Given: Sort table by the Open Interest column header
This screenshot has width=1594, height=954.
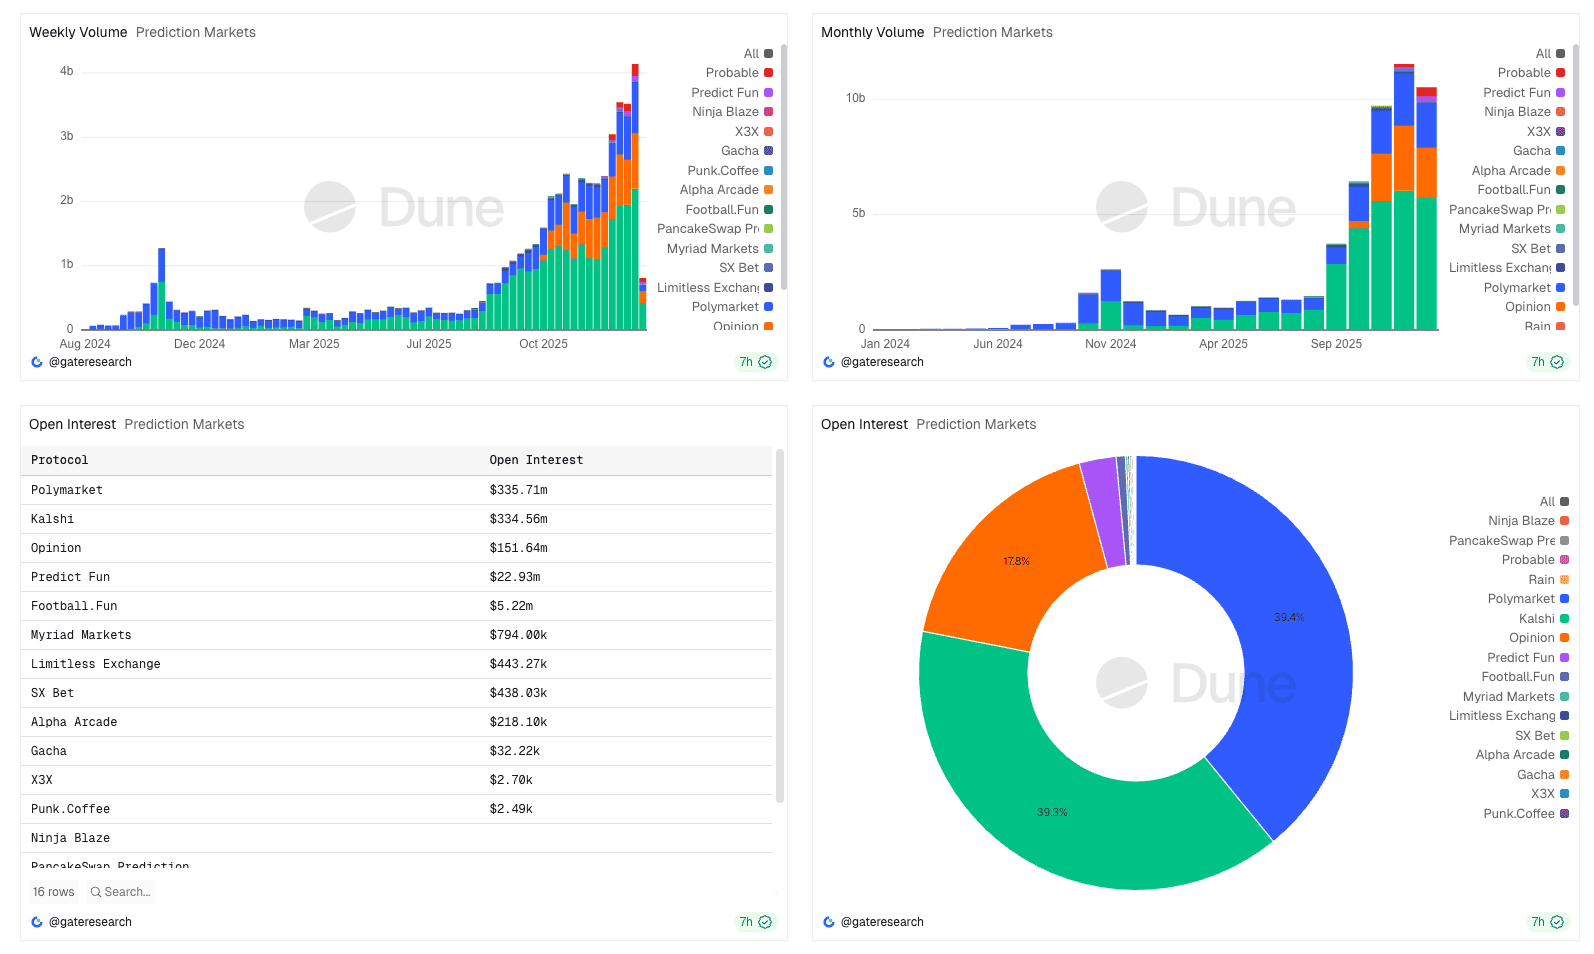Looking at the screenshot, I should click(x=536, y=460).
